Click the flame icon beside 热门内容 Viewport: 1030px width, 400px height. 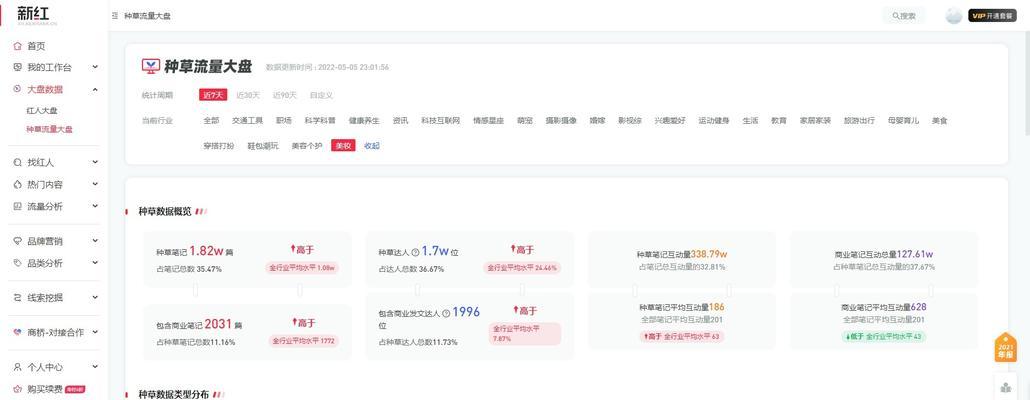17,185
